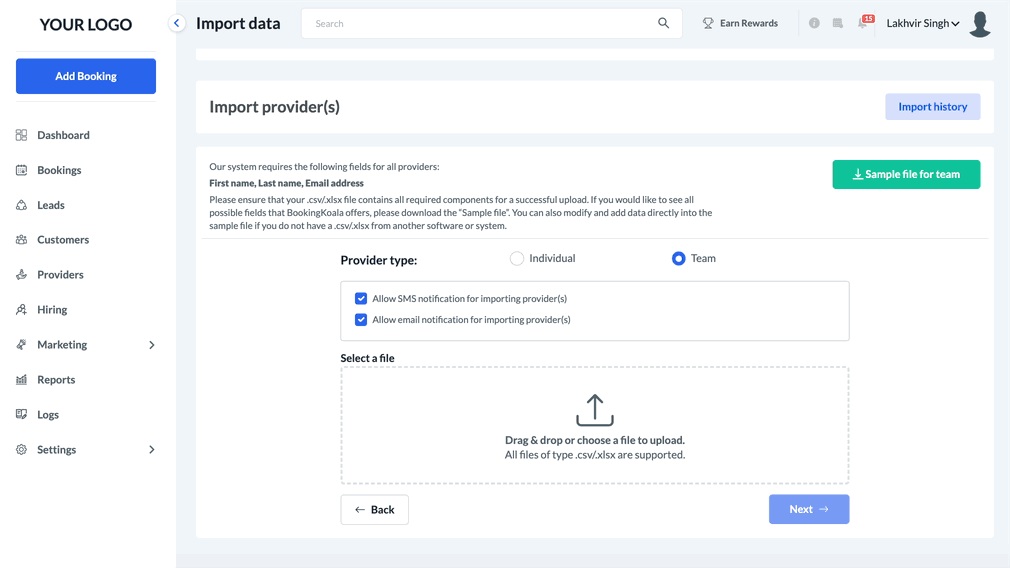Click the user avatar picture
Viewport: 1010px width, 568px height.
coord(980,23)
